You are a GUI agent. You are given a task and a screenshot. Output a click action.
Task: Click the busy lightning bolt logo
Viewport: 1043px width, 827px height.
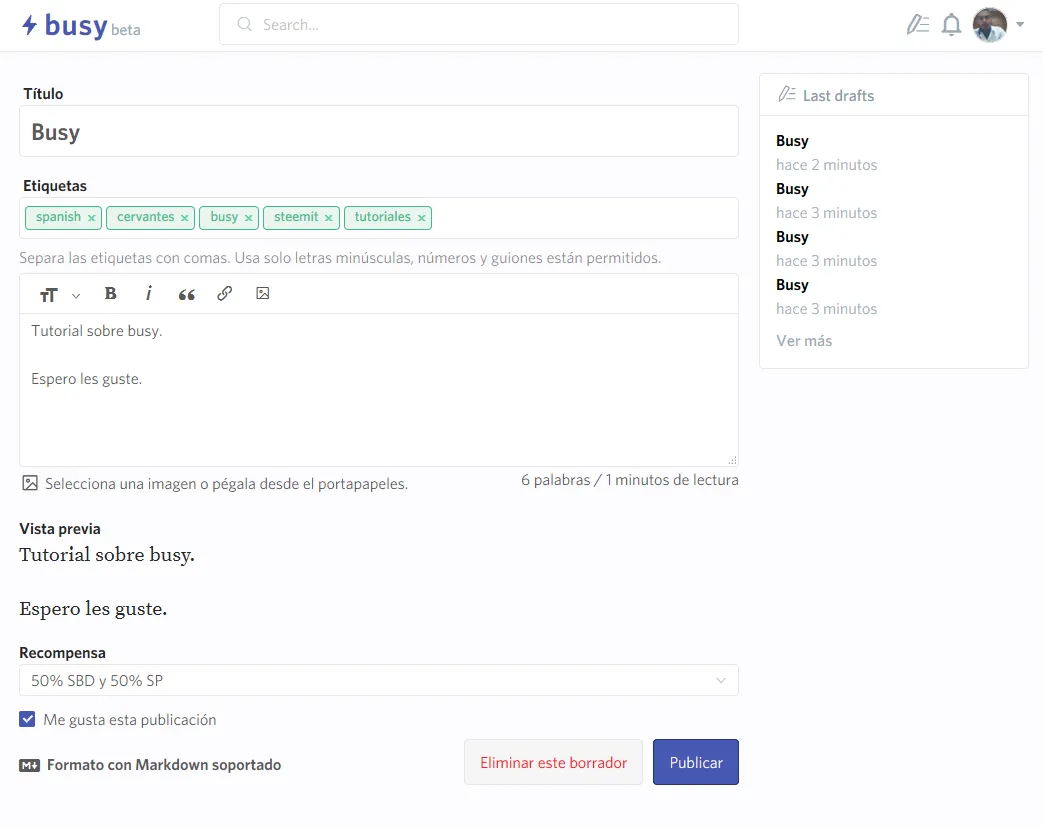point(29,25)
